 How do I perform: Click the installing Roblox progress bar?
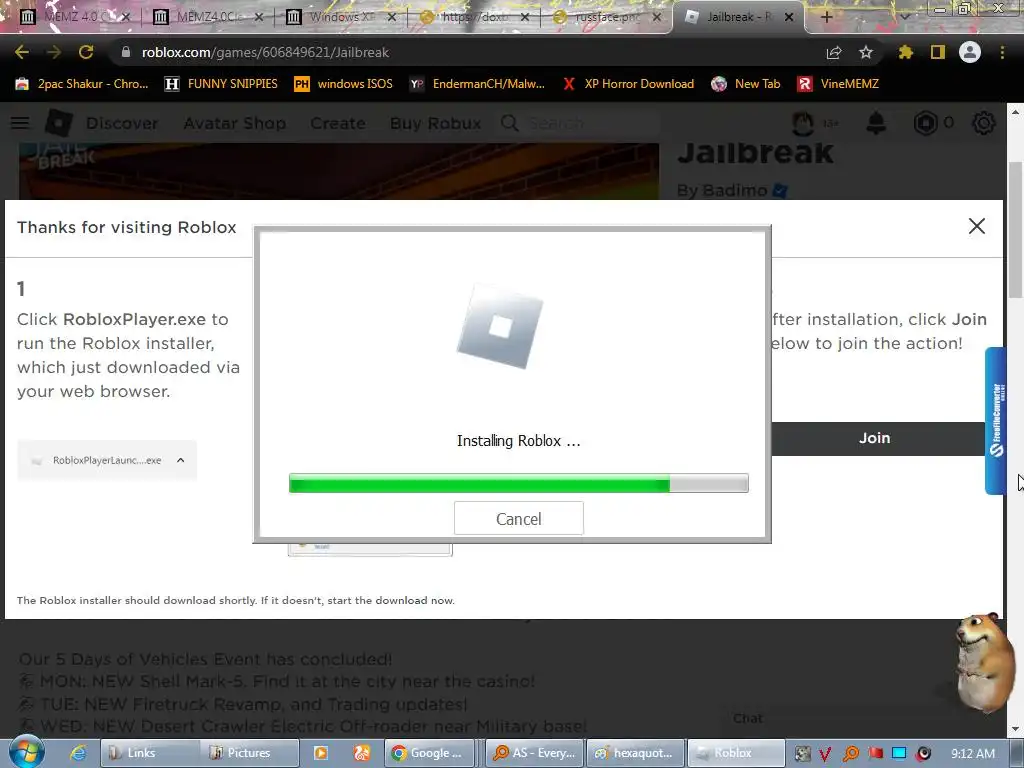pos(519,483)
